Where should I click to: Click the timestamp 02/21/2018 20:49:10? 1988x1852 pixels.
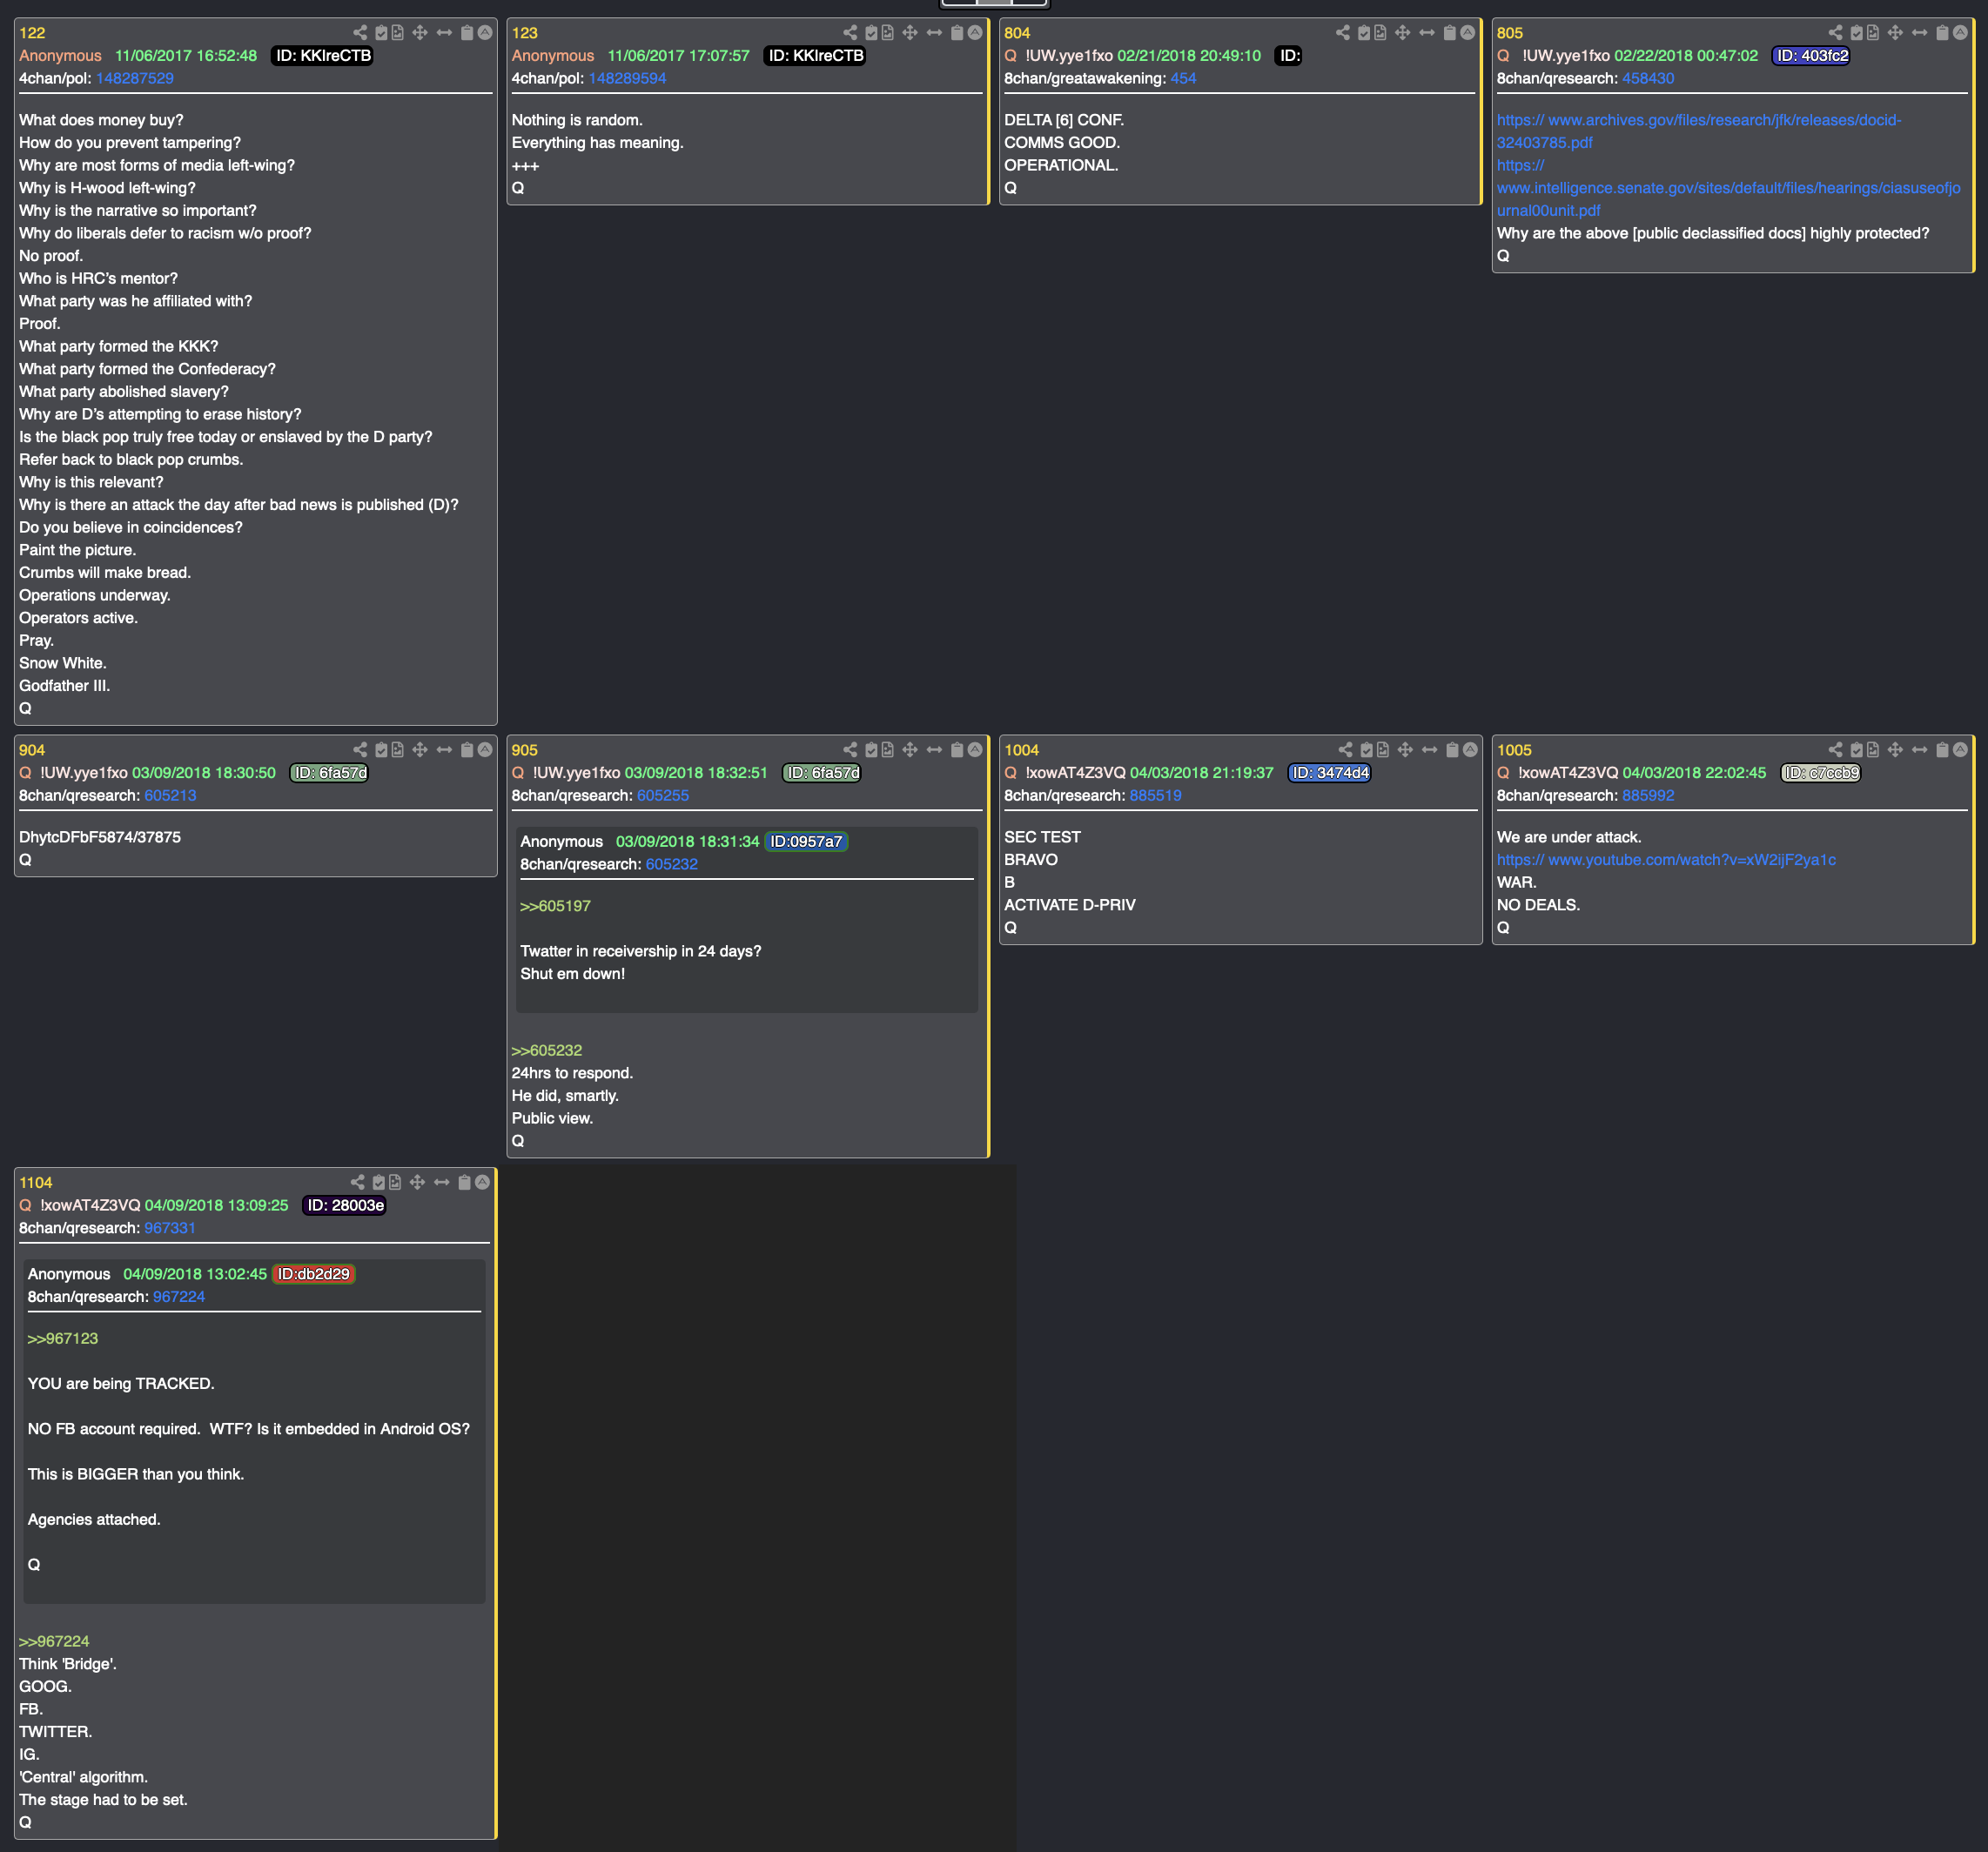(x=1189, y=56)
